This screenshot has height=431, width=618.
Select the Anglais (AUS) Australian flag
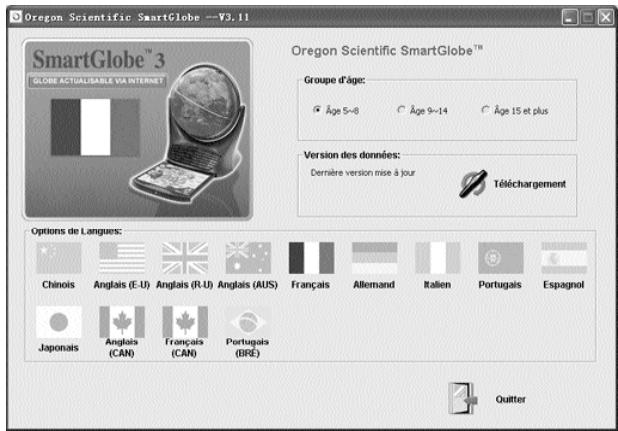(248, 258)
